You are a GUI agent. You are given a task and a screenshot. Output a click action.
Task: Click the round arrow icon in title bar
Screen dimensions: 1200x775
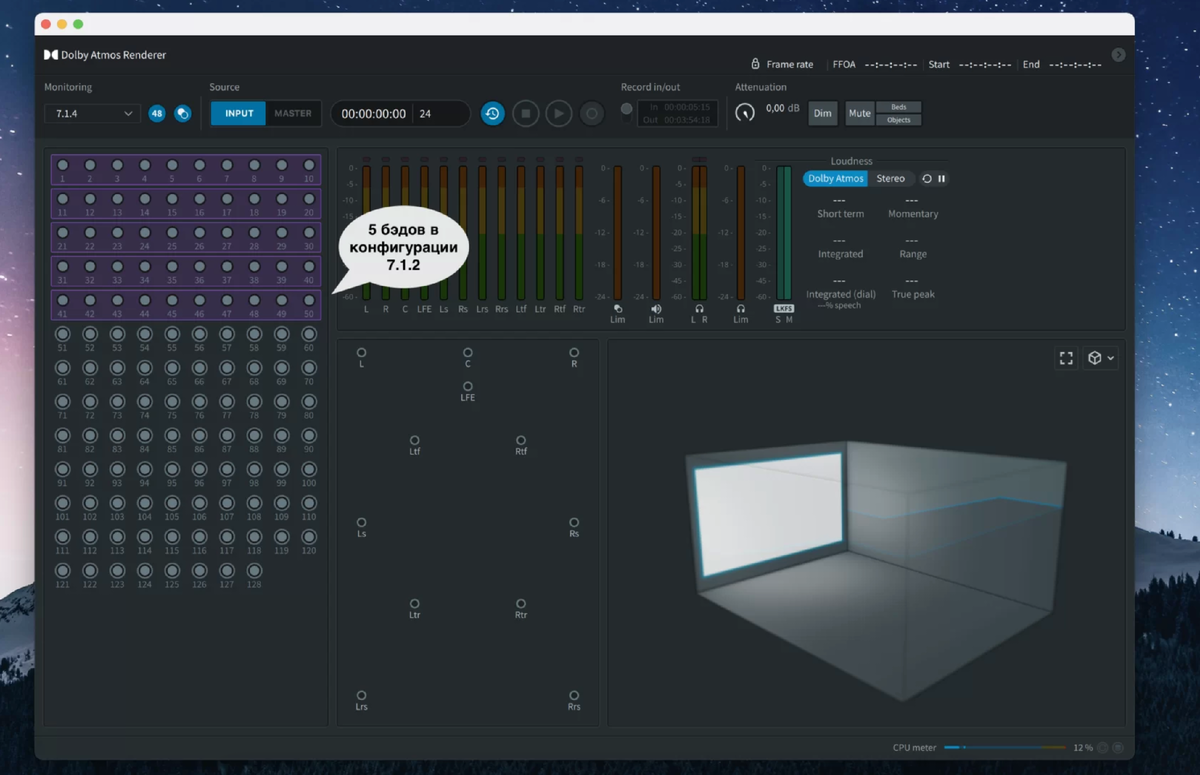click(x=1119, y=55)
